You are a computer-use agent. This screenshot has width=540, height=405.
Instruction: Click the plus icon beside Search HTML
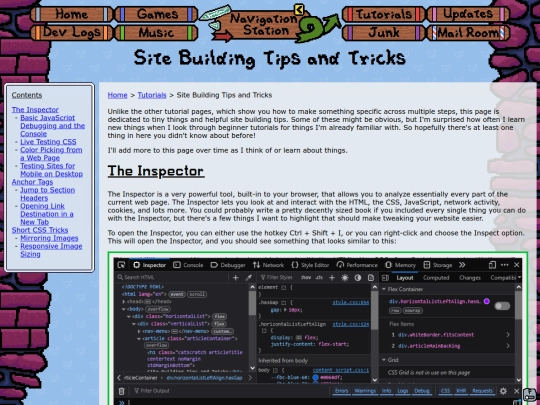(x=236, y=278)
